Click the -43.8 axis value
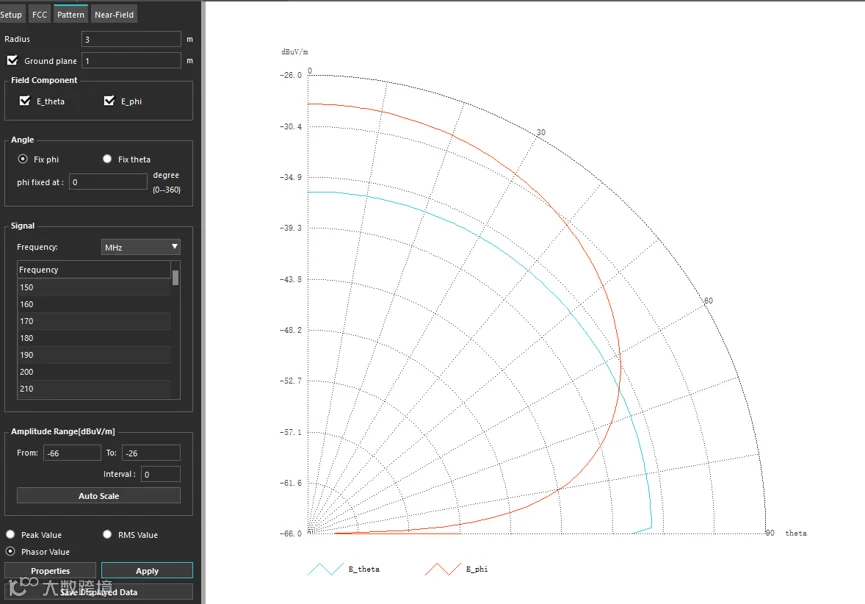 point(291,279)
